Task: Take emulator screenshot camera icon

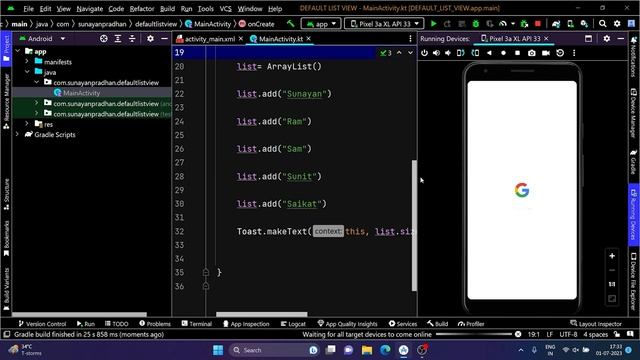Action: [x=531, y=53]
